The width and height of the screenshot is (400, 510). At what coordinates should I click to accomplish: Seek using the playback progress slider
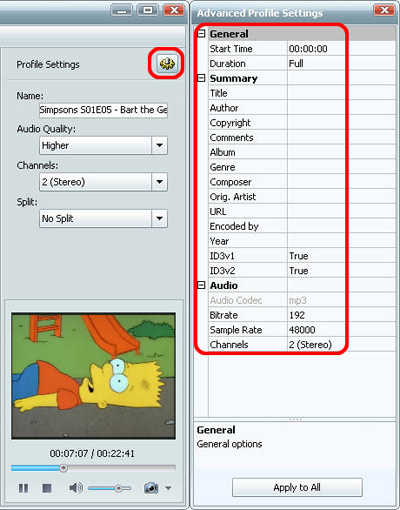click(x=93, y=468)
